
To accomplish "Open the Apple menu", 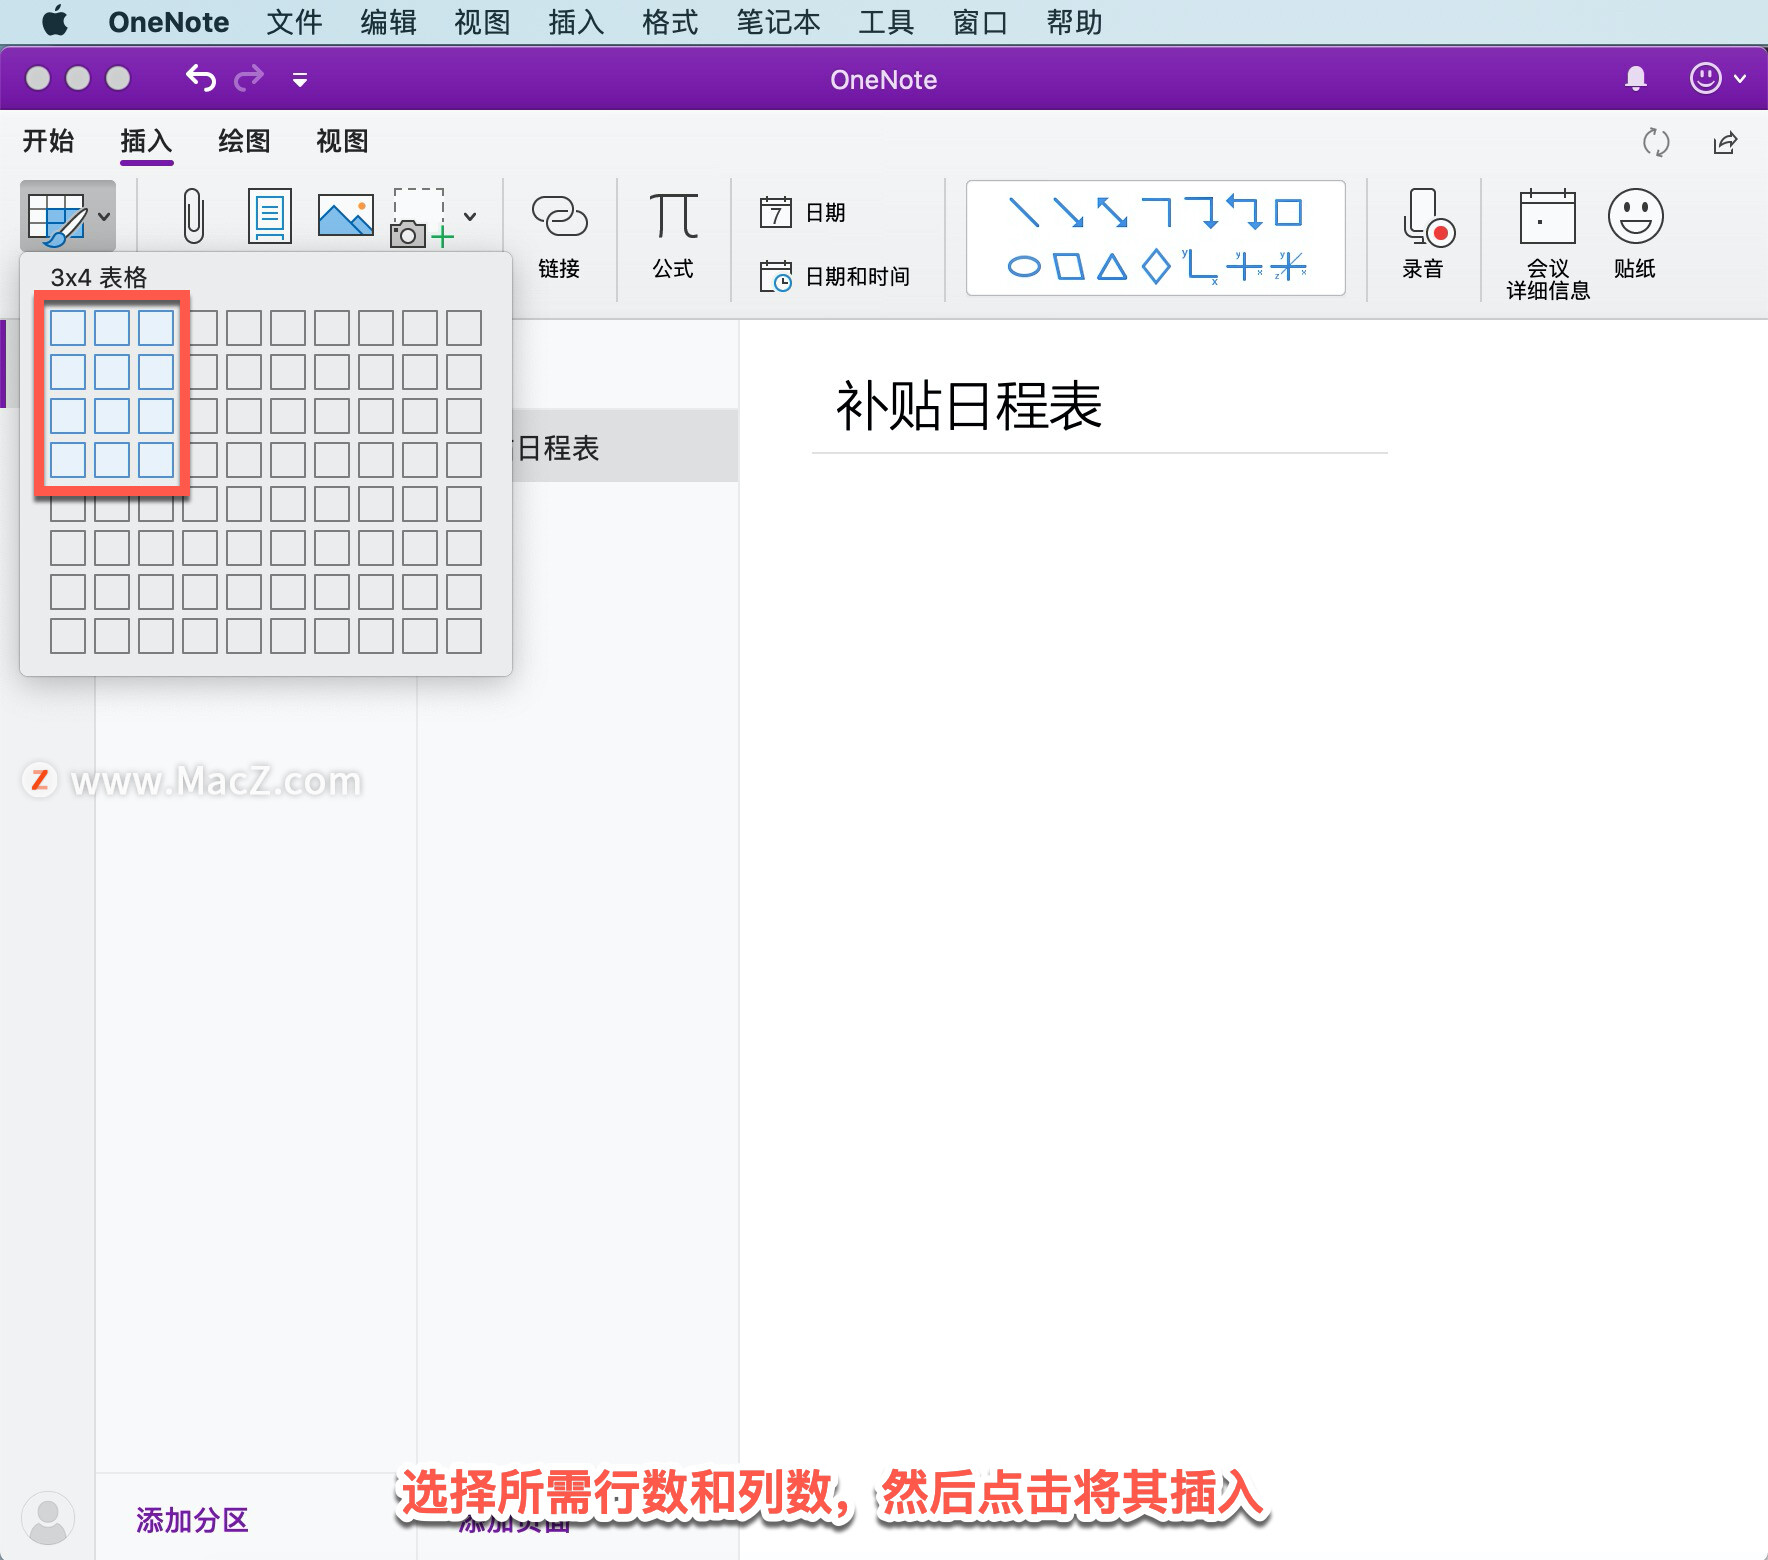I will [55, 21].
